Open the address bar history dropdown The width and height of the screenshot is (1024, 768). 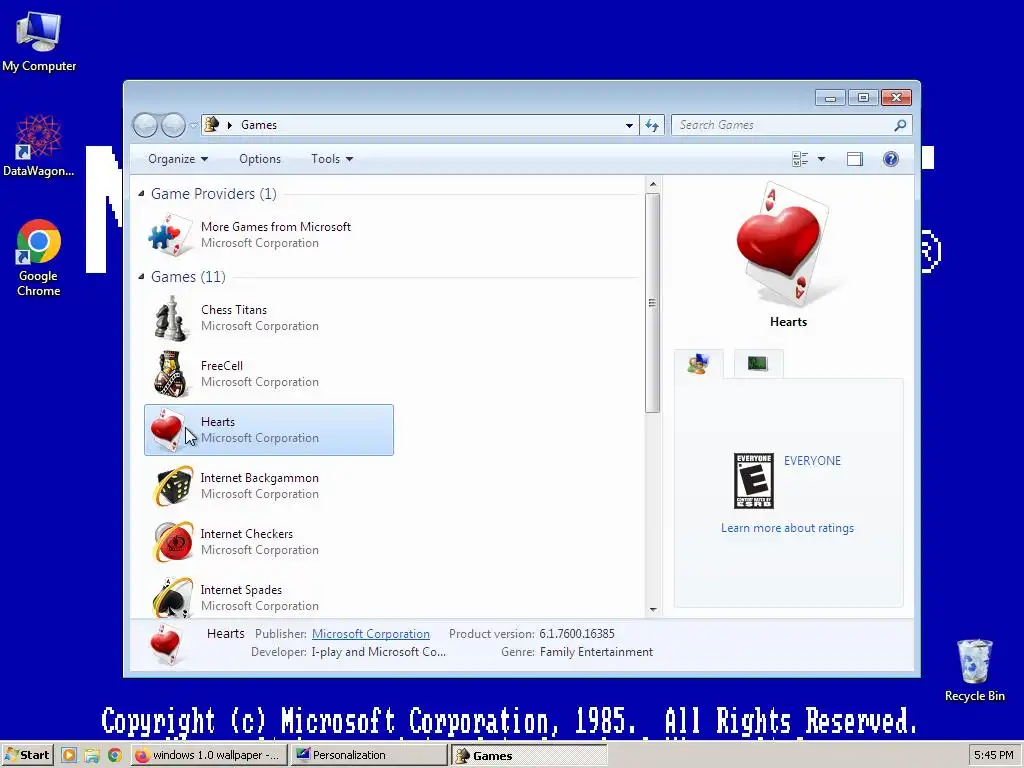[x=629, y=125]
